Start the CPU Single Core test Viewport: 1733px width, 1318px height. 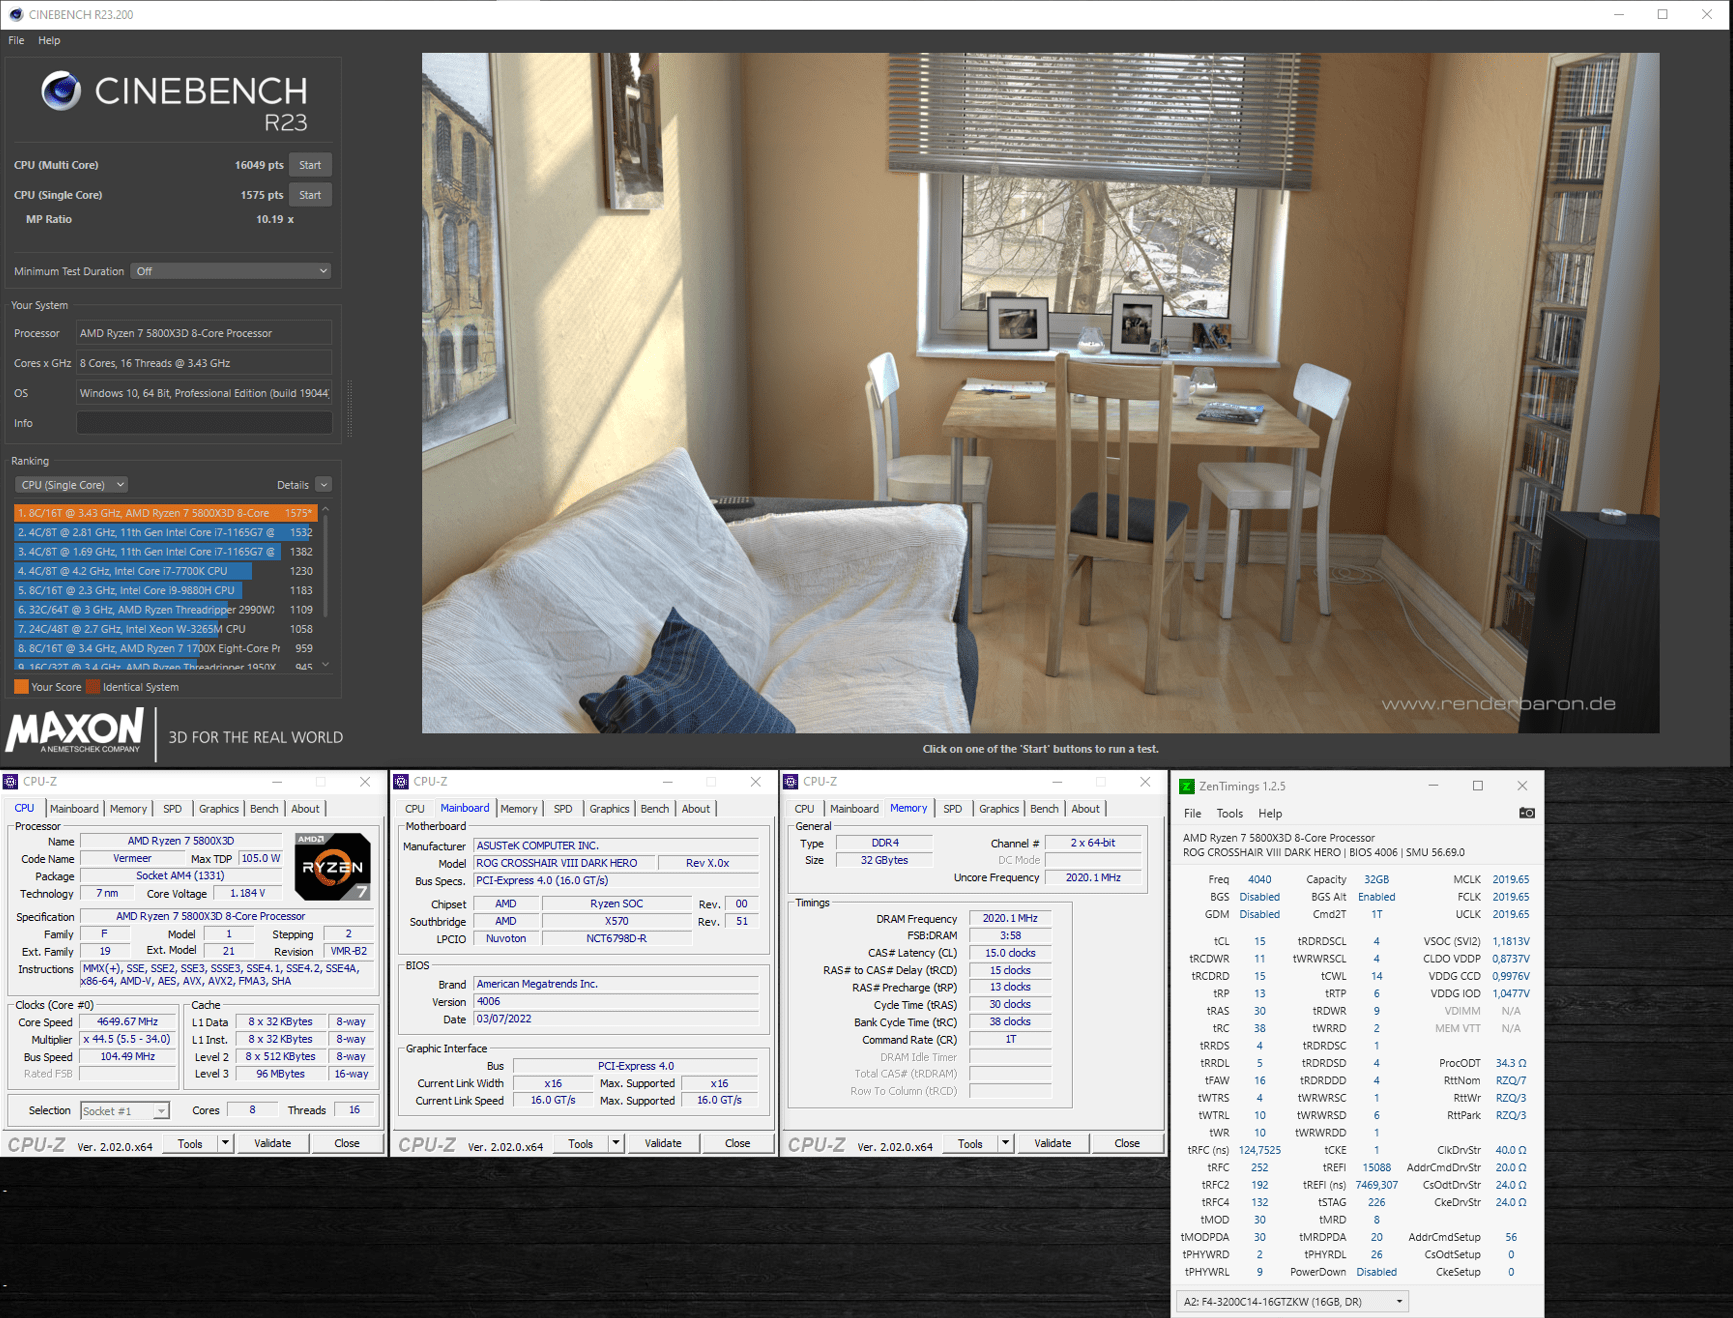pos(310,195)
